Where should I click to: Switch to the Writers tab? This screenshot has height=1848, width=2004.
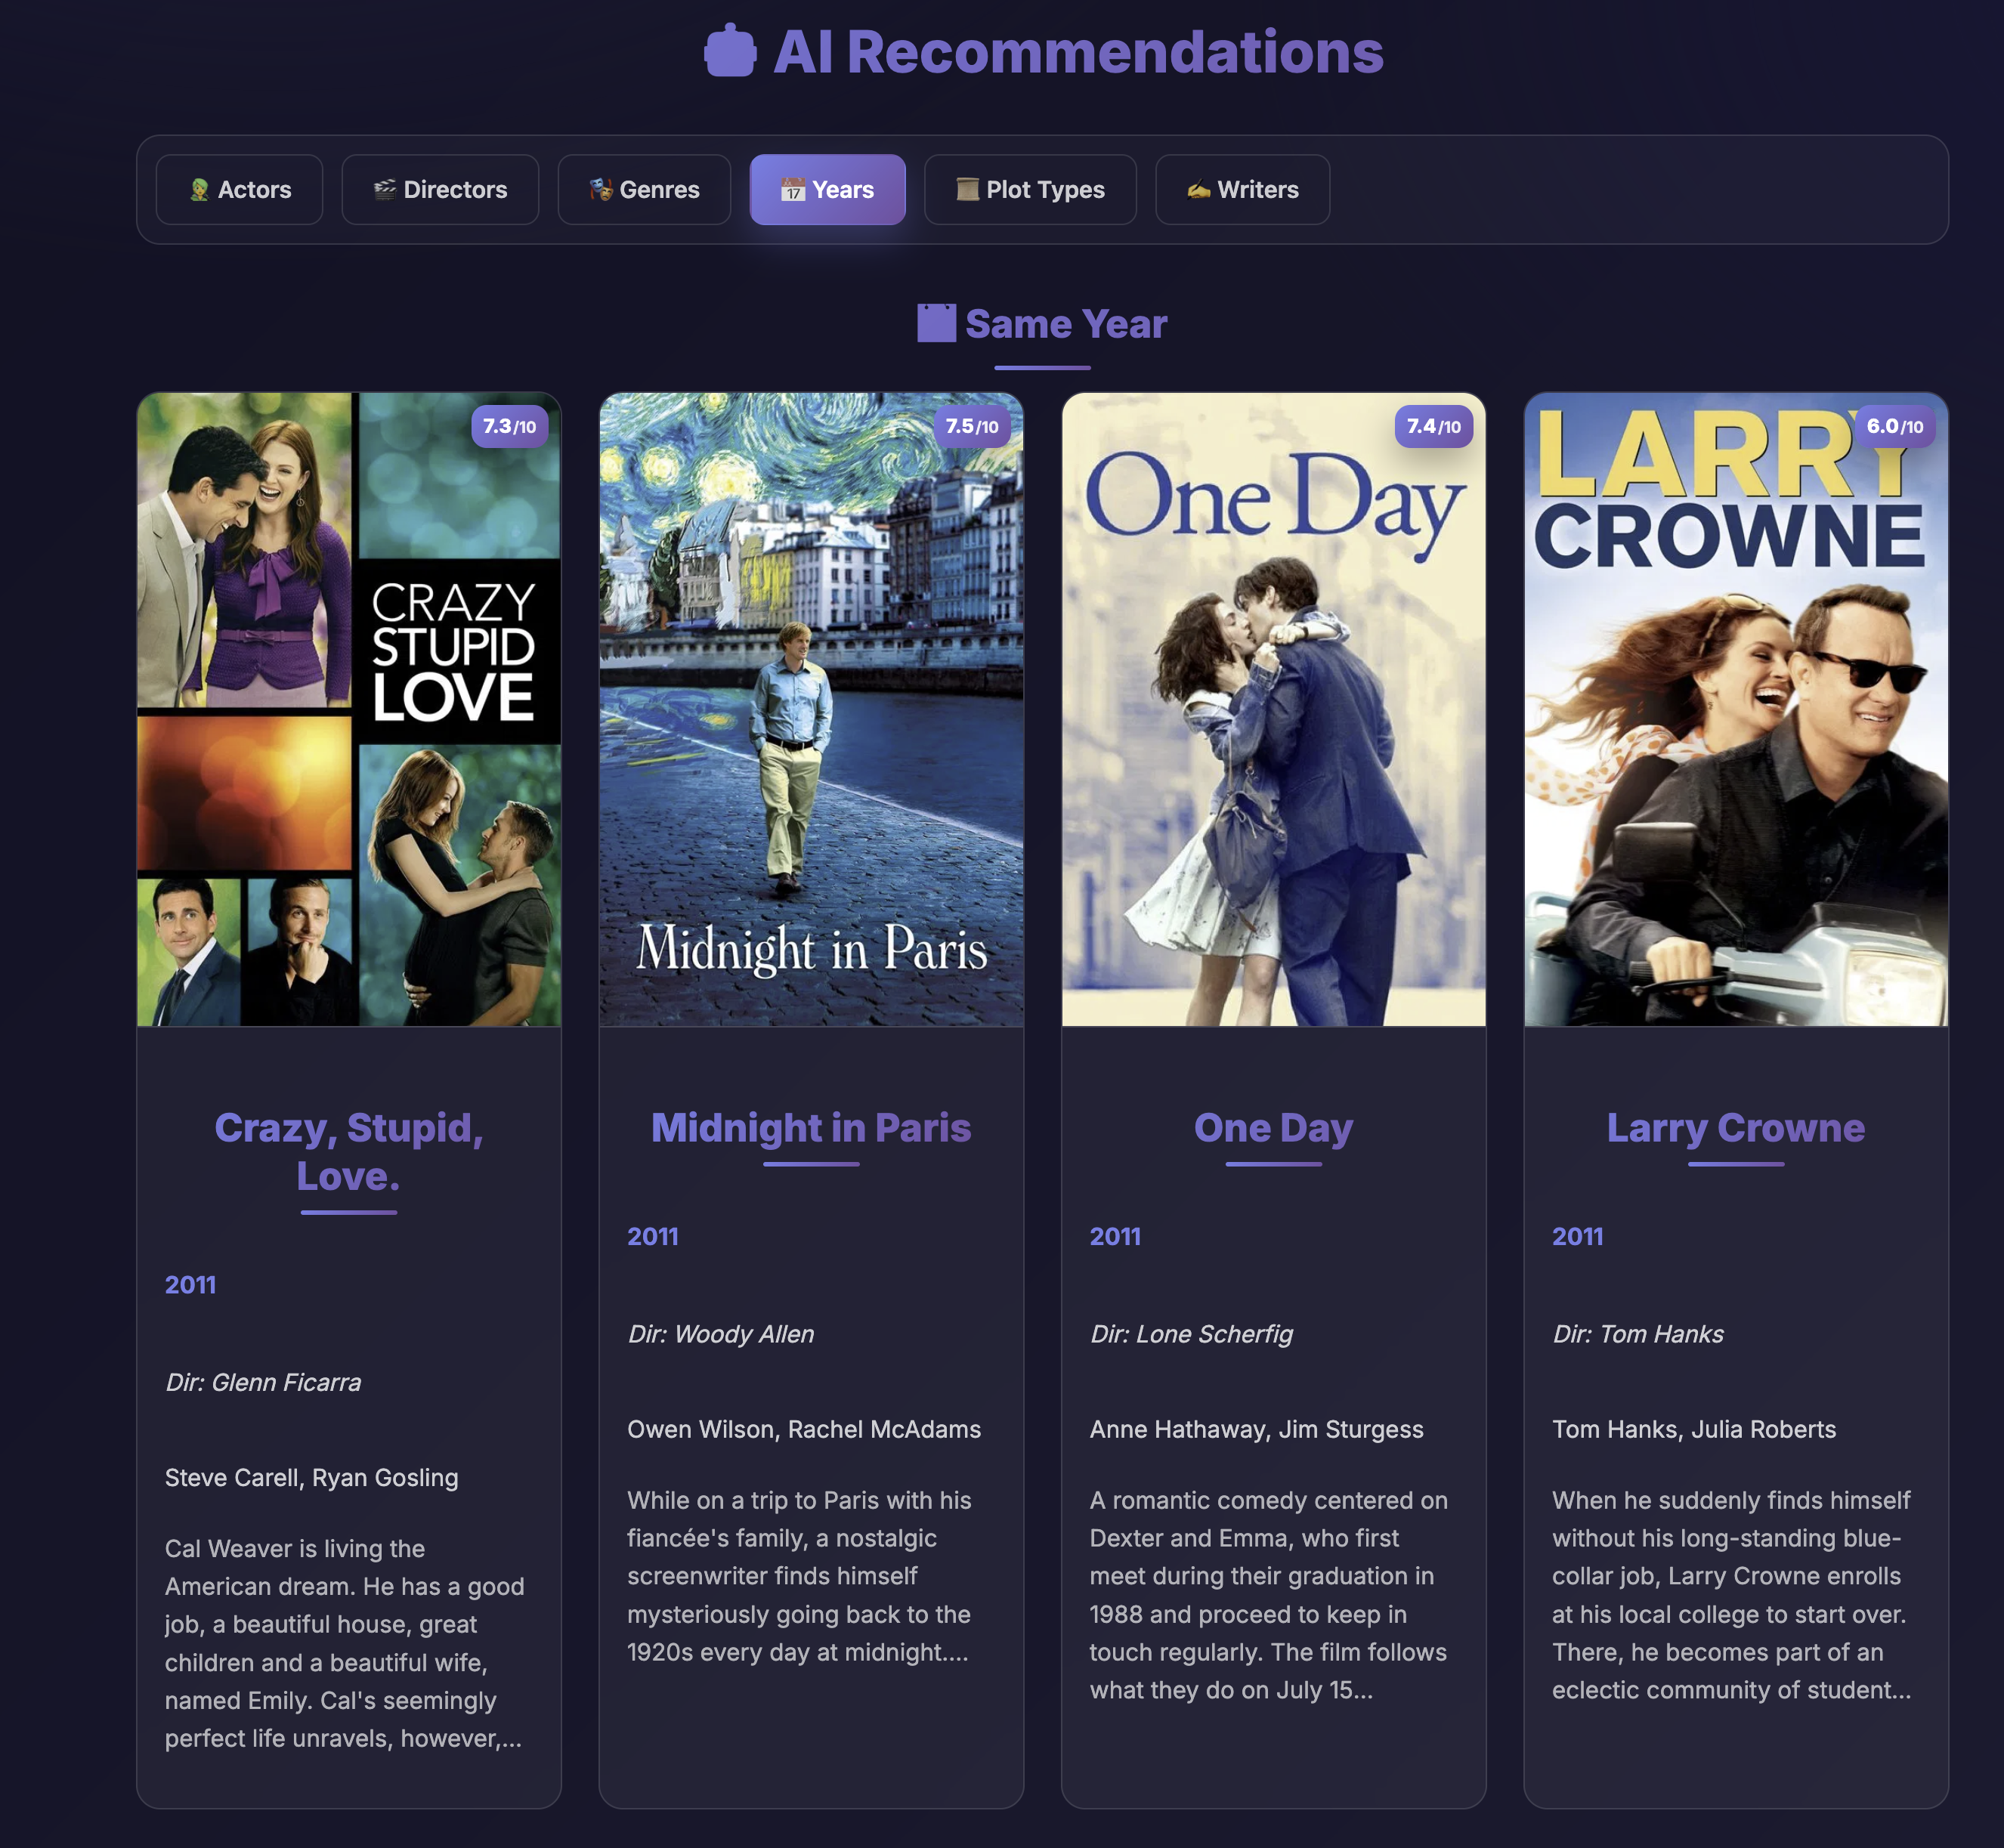point(1242,189)
